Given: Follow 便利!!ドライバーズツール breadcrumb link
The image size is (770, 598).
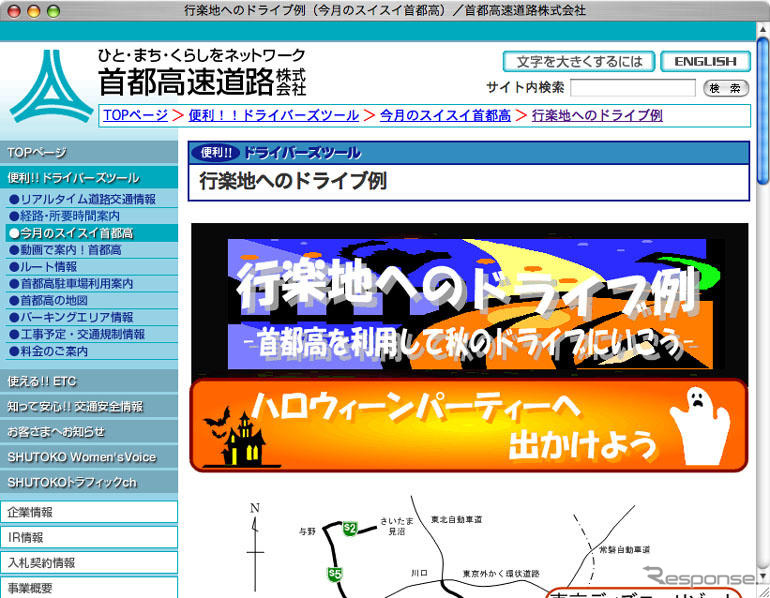Looking at the screenshot, I should coord(274,115).
